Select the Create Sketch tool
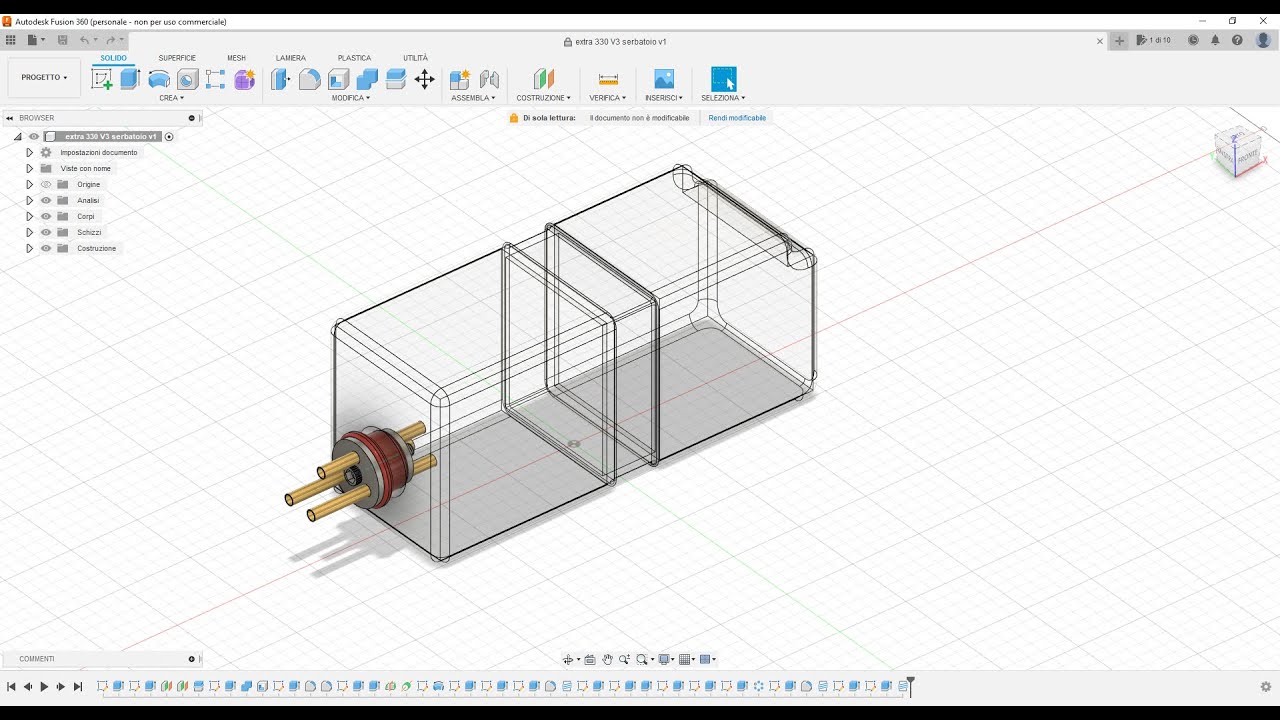This screenshot has height=720, width=1280. click(102, 79)
